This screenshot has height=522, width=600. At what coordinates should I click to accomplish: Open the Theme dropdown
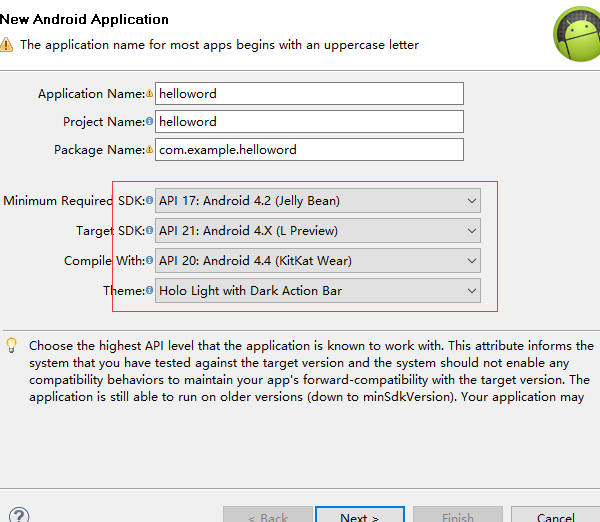318,291
